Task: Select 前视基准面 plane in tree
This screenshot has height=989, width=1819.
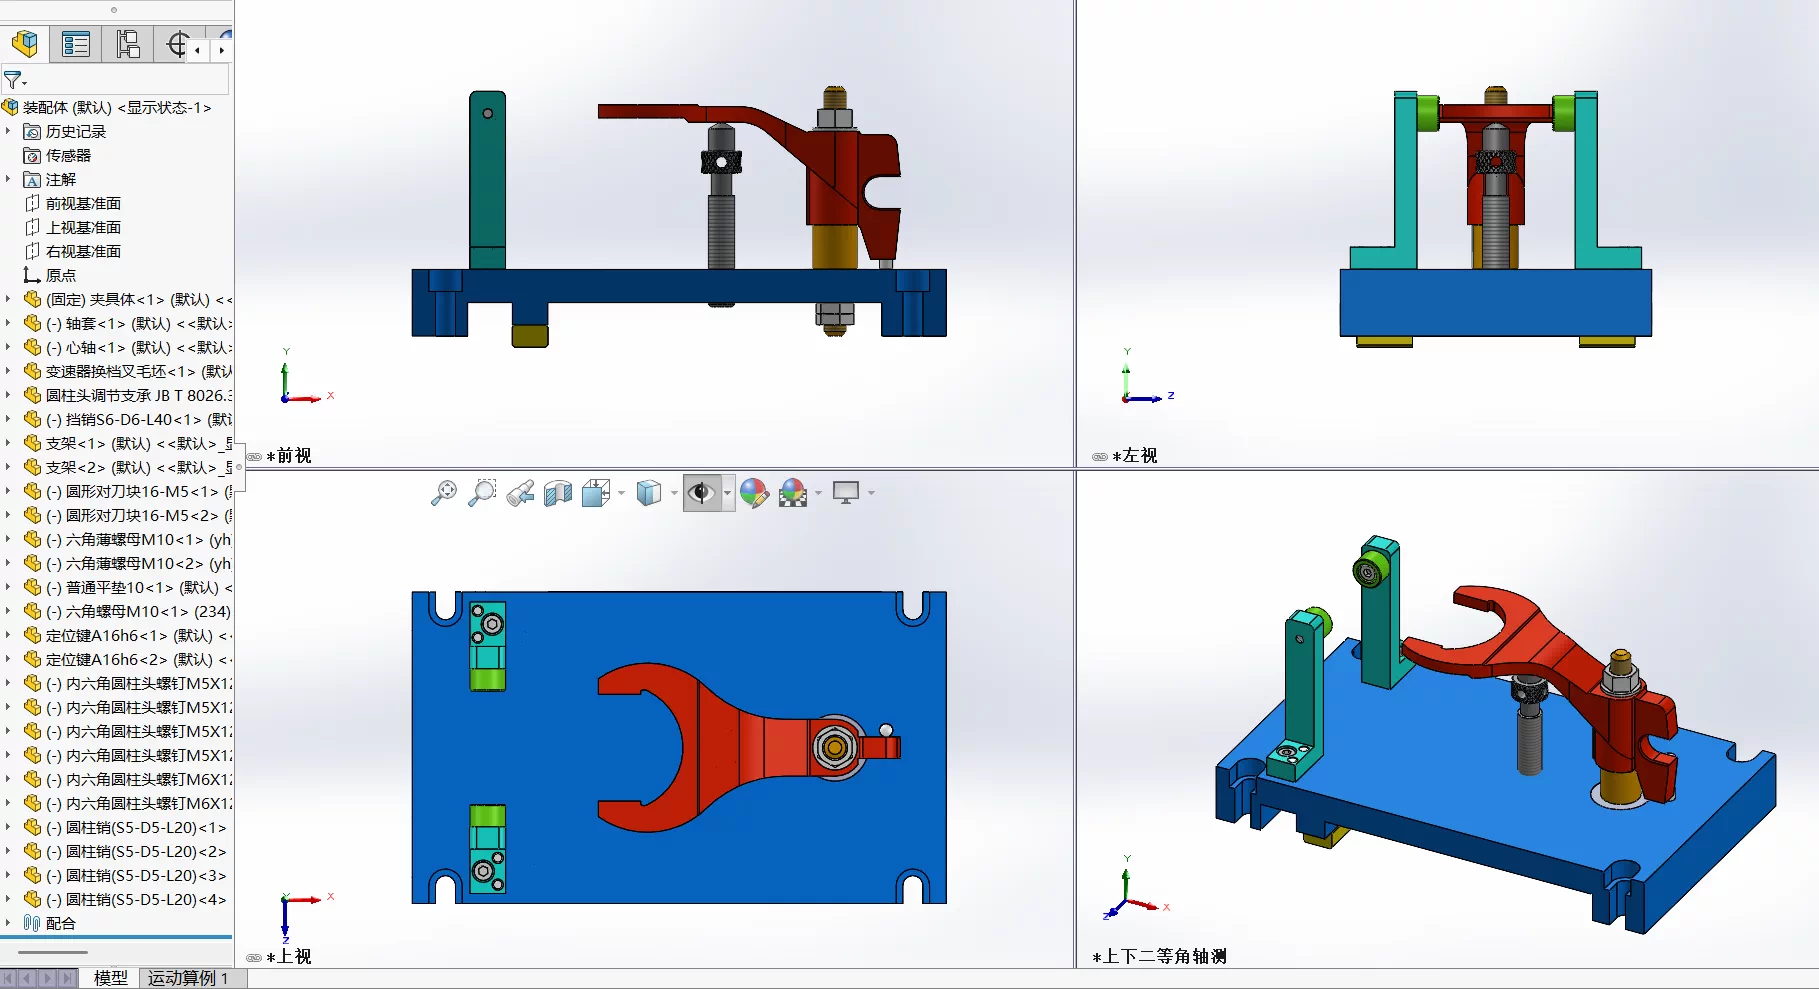Action: pos(72,203)
